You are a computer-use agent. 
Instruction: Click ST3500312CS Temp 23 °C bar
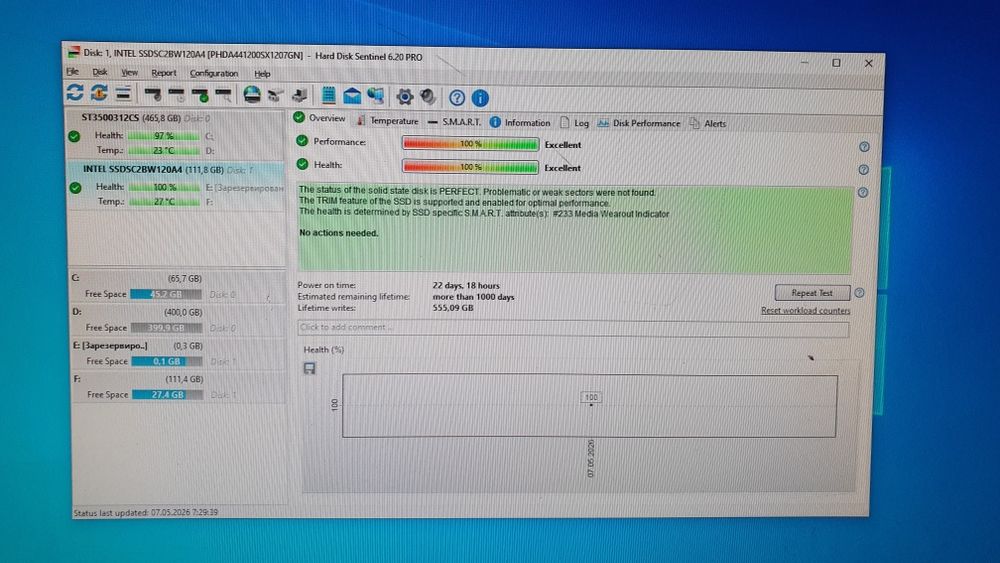[163, 150]
